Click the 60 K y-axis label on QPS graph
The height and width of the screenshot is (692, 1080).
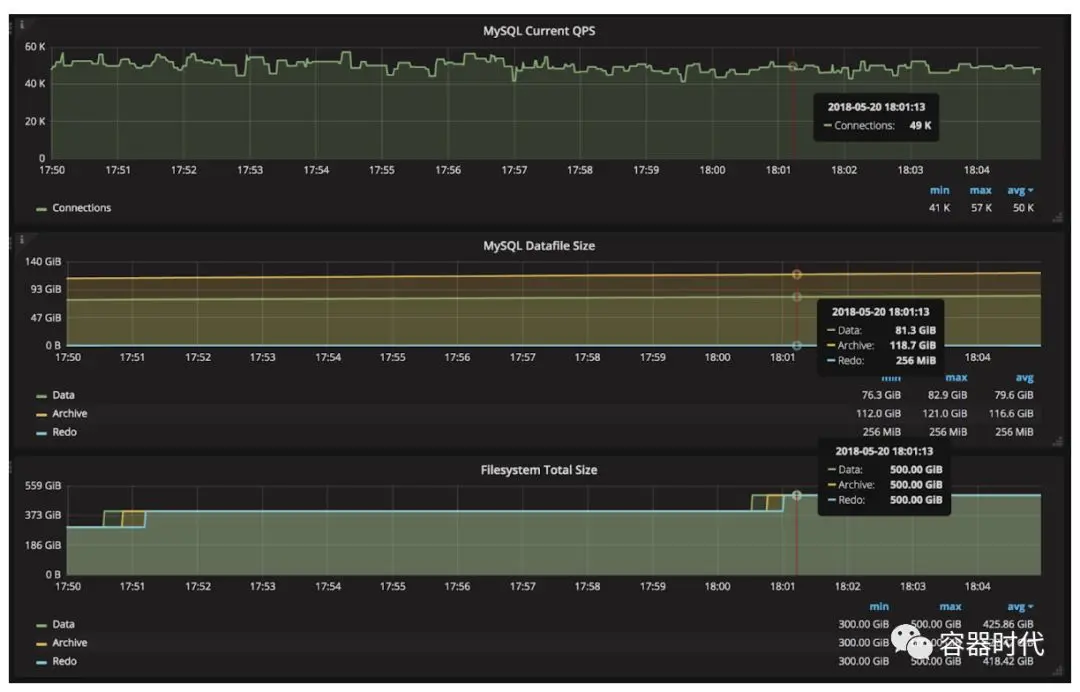pyautogui.click(x=34, y=48)
